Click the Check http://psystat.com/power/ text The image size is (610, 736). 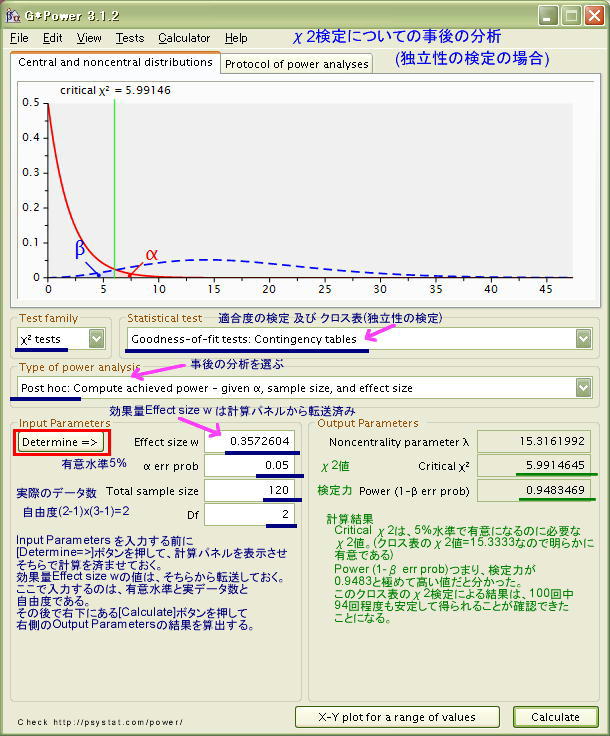tap(100, 722)
